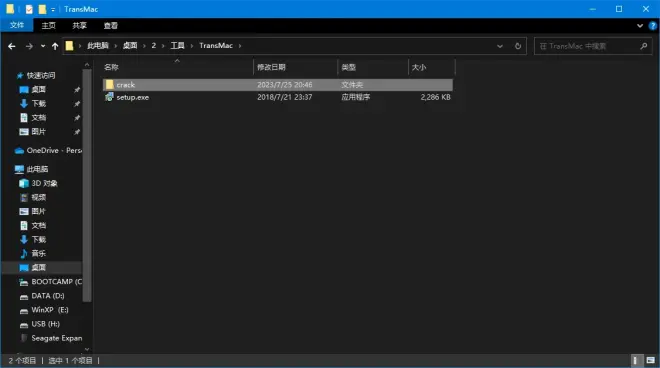Viewport: 660px width, 368px height.
Task: Click the navigation pane scrollbar
Action: 87,185
